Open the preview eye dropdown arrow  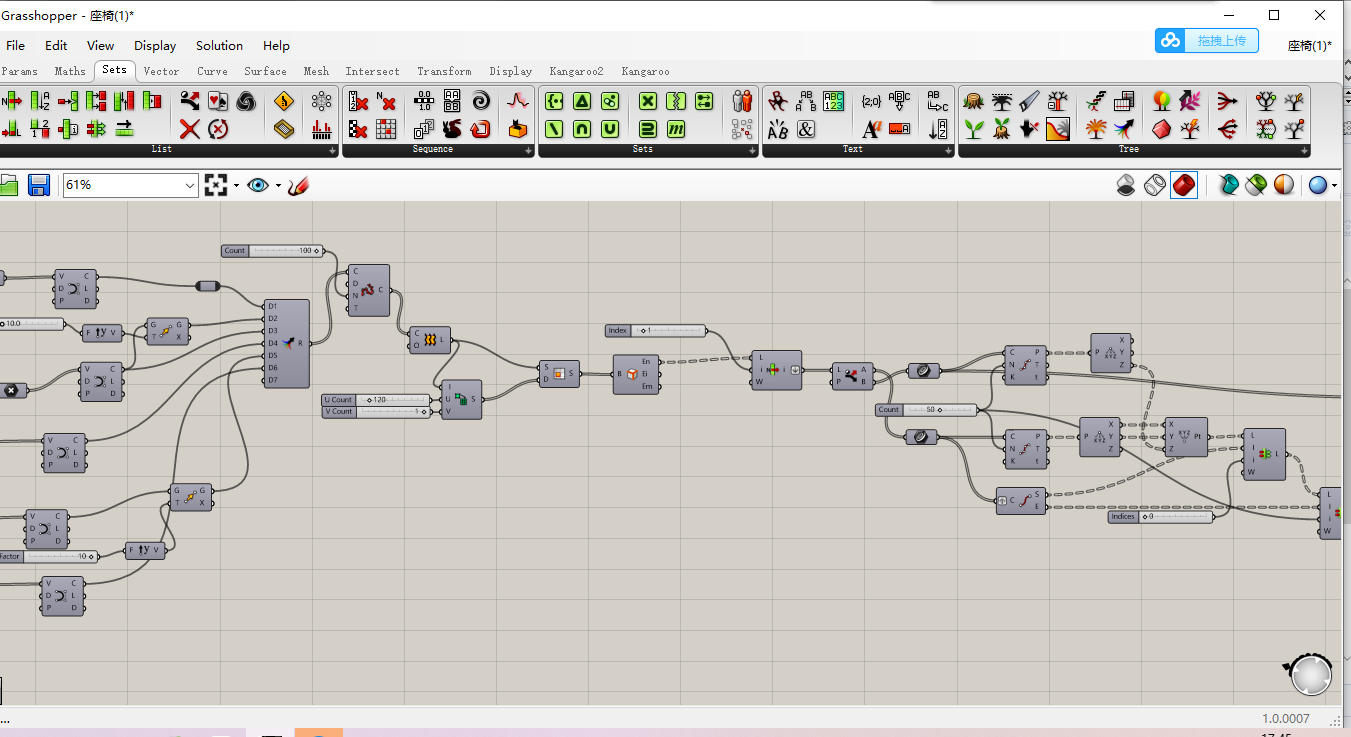(x=278, y=186)
